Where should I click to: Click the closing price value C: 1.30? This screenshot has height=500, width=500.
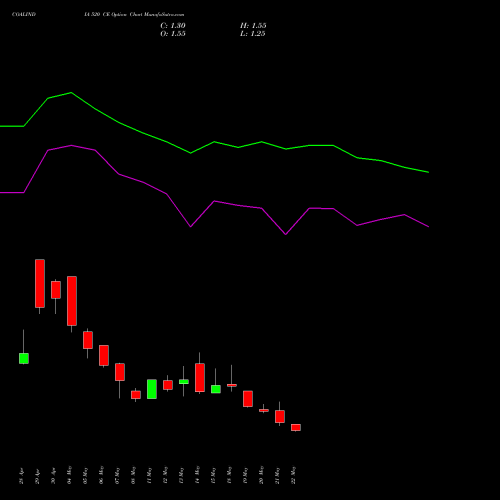(x=173, y=26)
